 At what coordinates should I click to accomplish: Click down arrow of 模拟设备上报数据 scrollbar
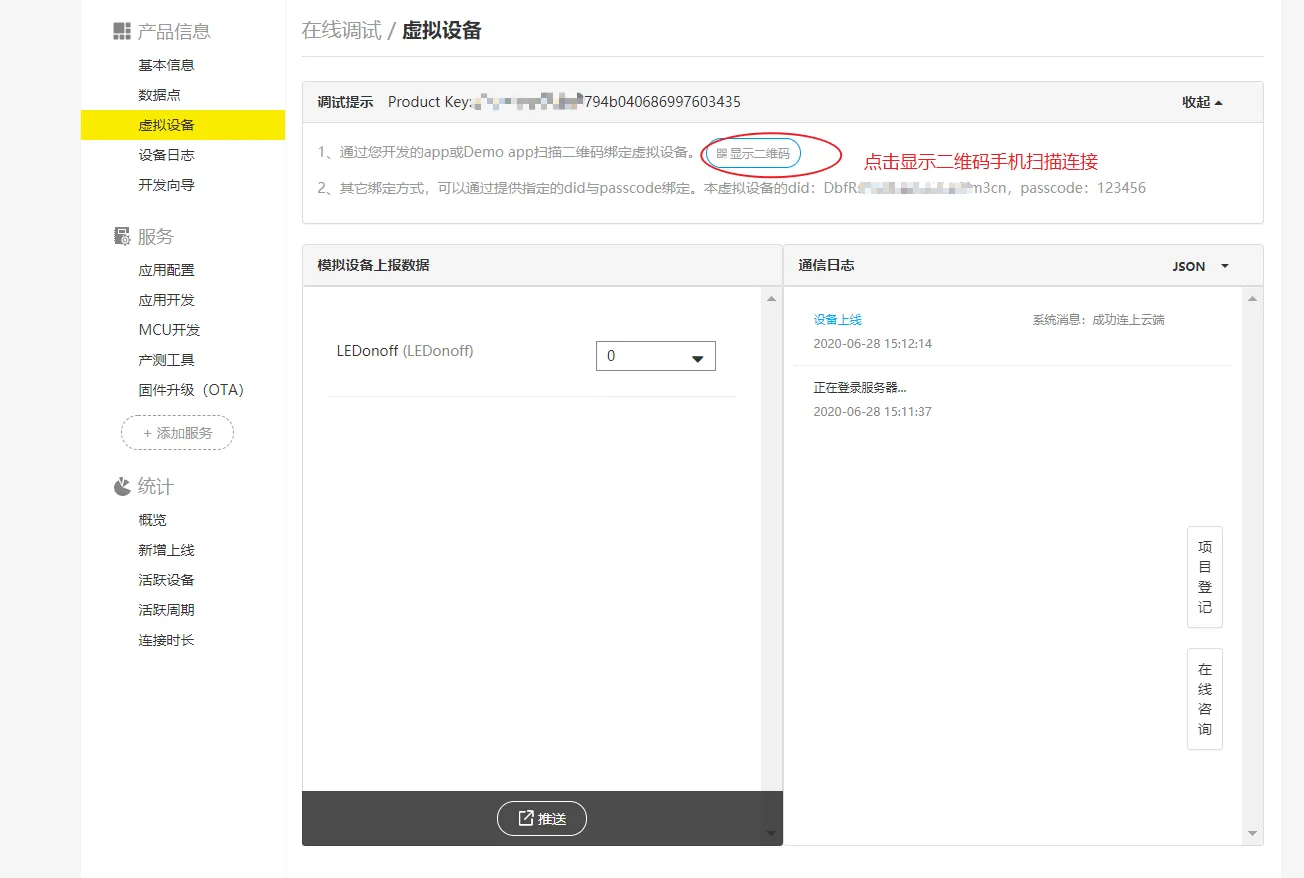771,833
